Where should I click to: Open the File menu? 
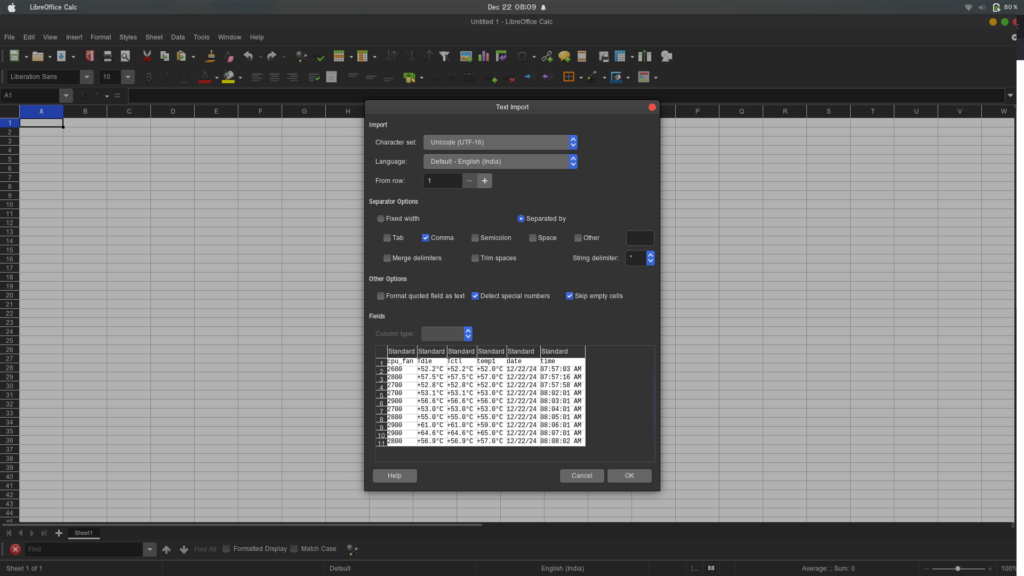pyautogui.click(x=9, y=37)
